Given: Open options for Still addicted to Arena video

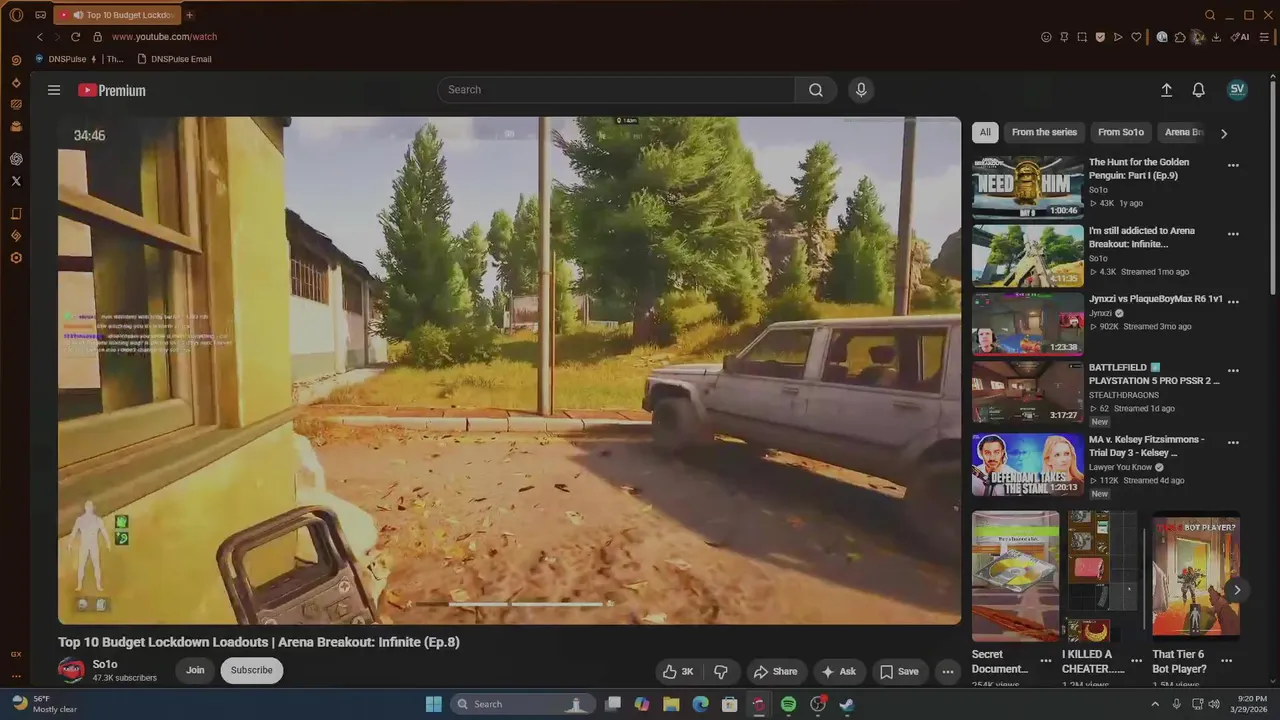Looking at the screenshot, I should tap(1233, 234).
